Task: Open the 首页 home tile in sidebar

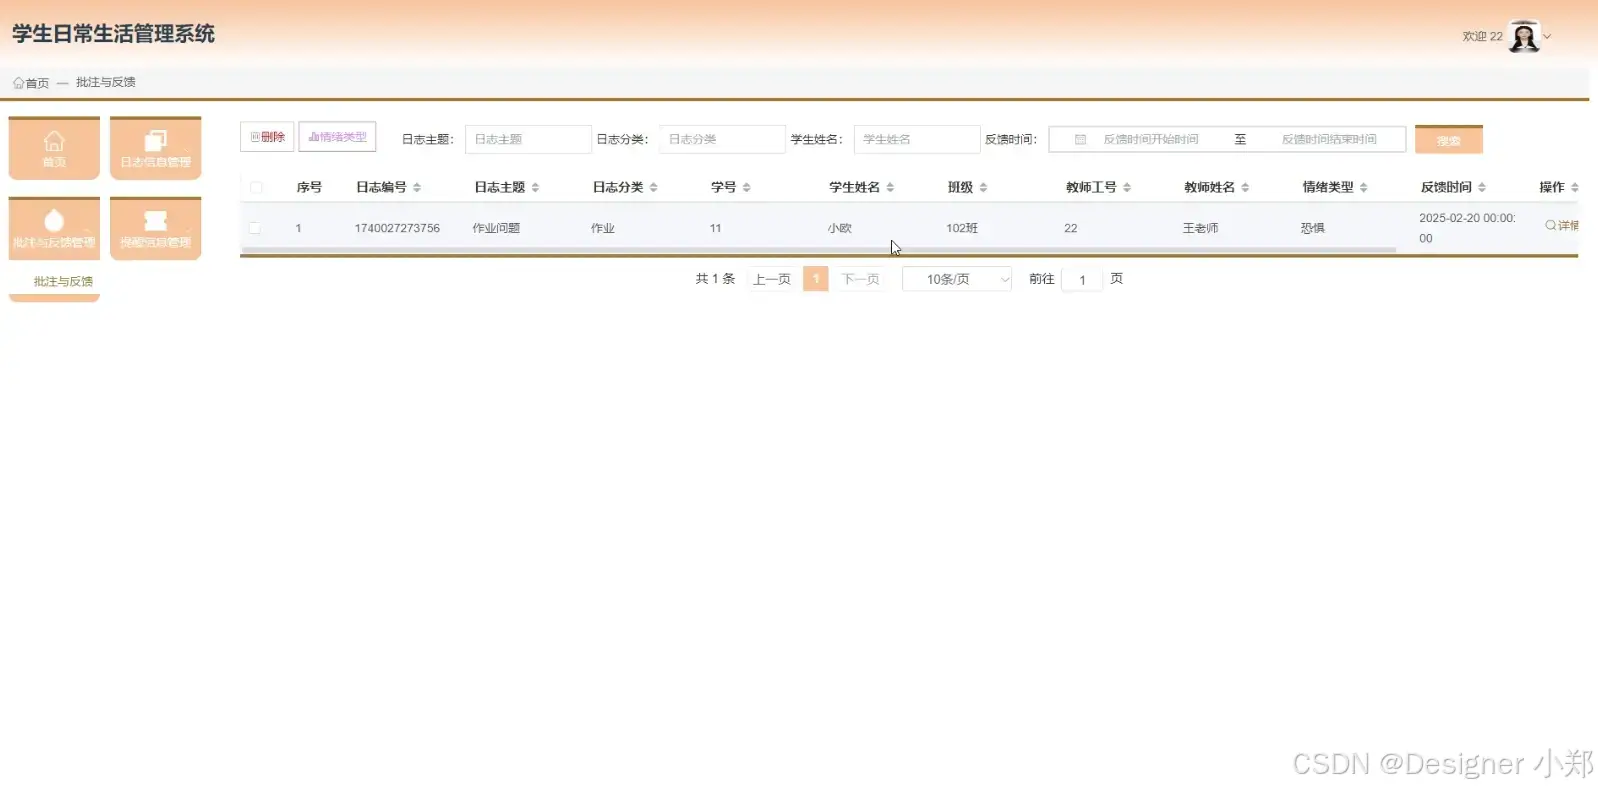Action: [54, 148]
